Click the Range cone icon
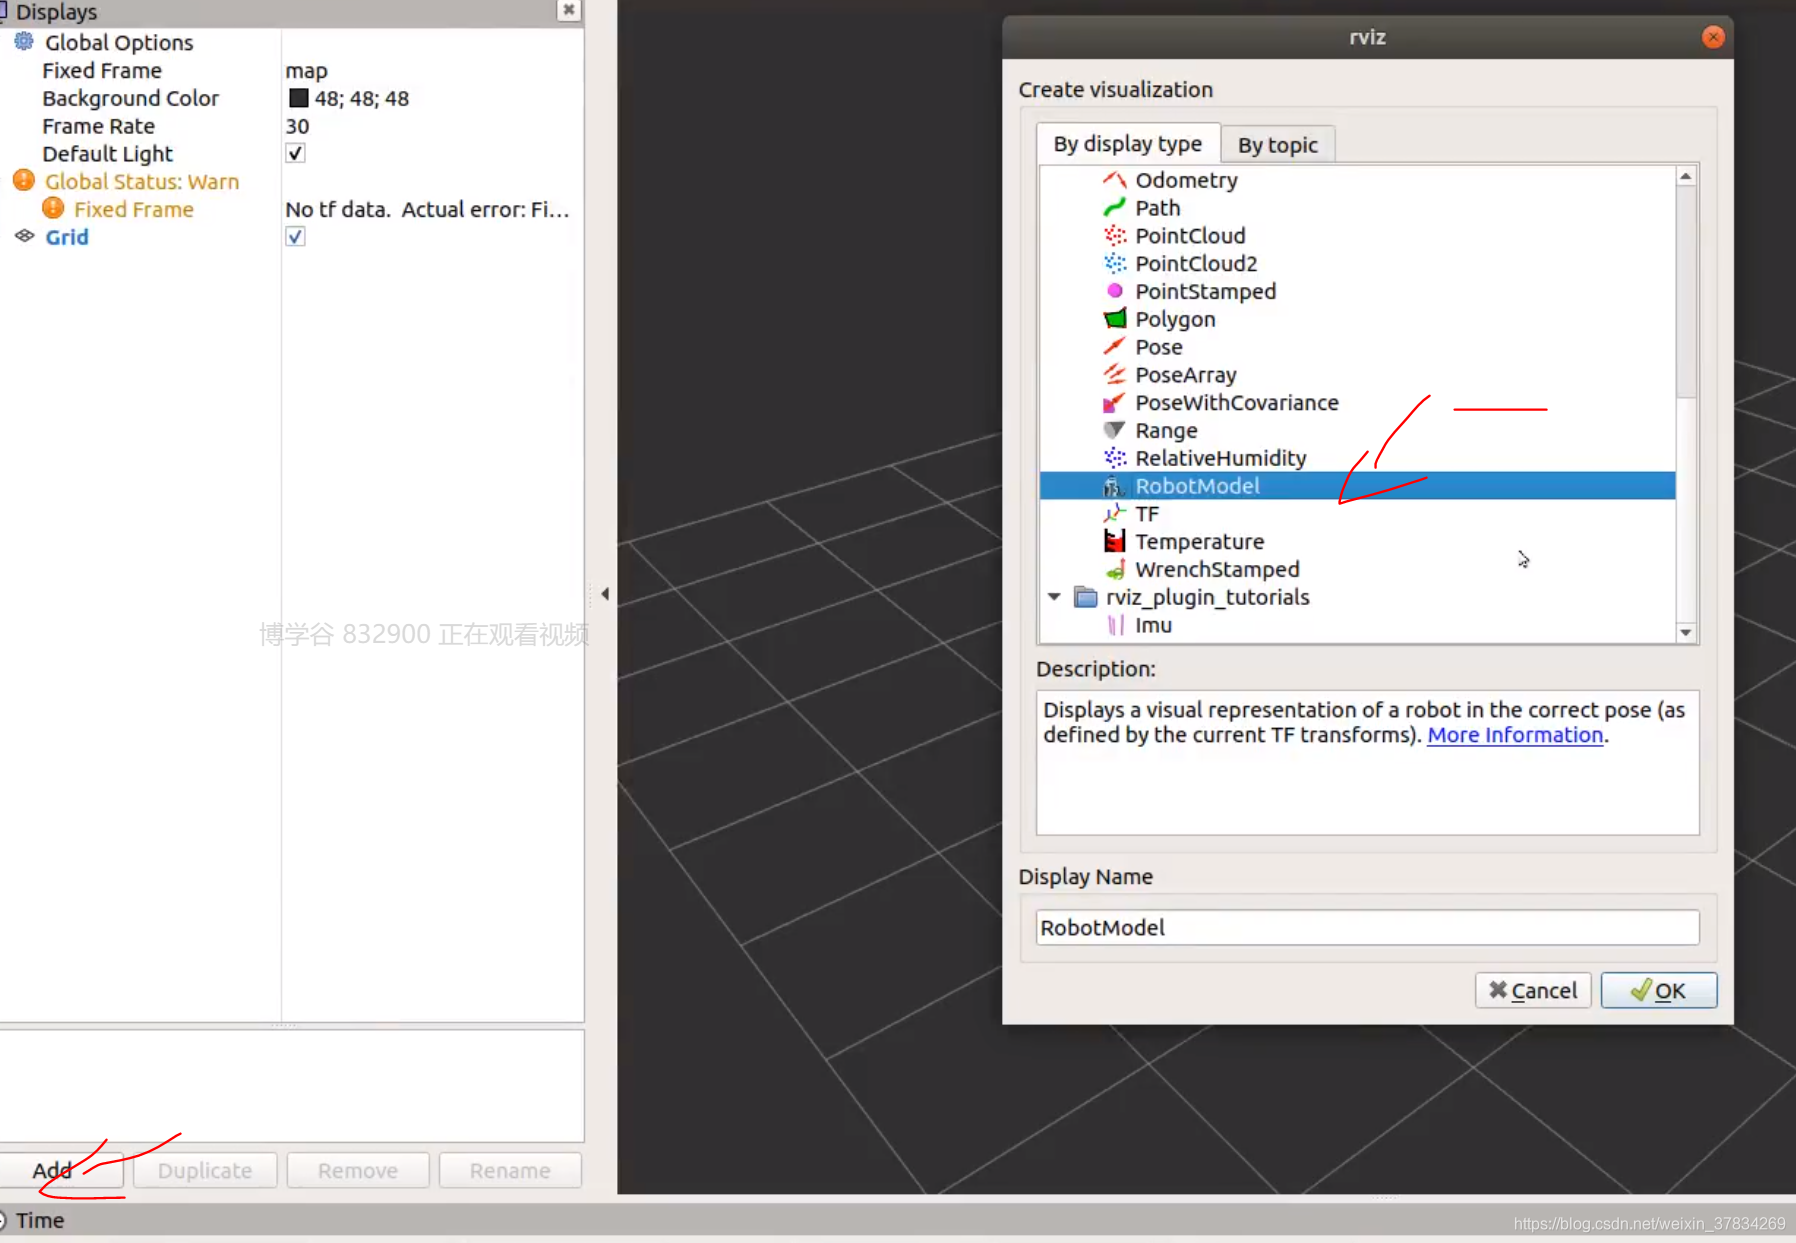This screenshot has height=1243, width=1796. tap(1114, 430)
